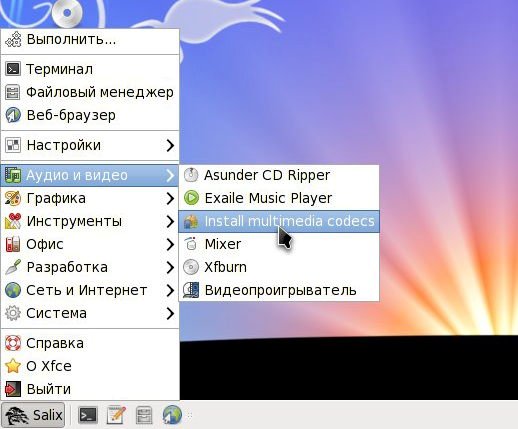
Task: Launch Веб-браузер from the menu
Action: 90,115
